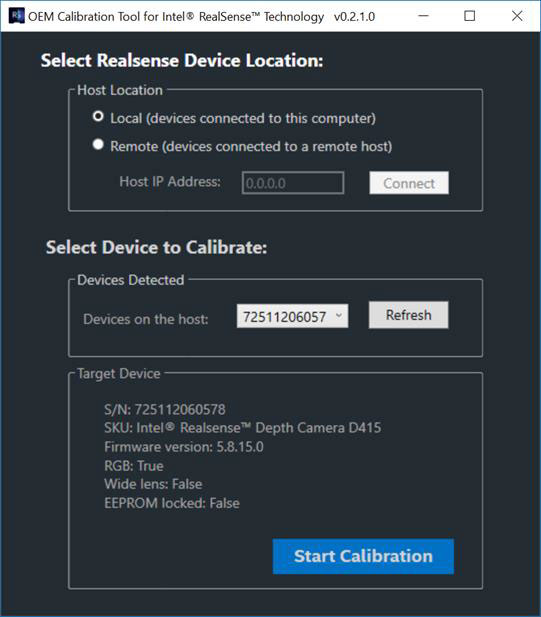Click the SKU Depth Camera D415 line
Viewport: 541px width, 617px height.
[242, 428]
